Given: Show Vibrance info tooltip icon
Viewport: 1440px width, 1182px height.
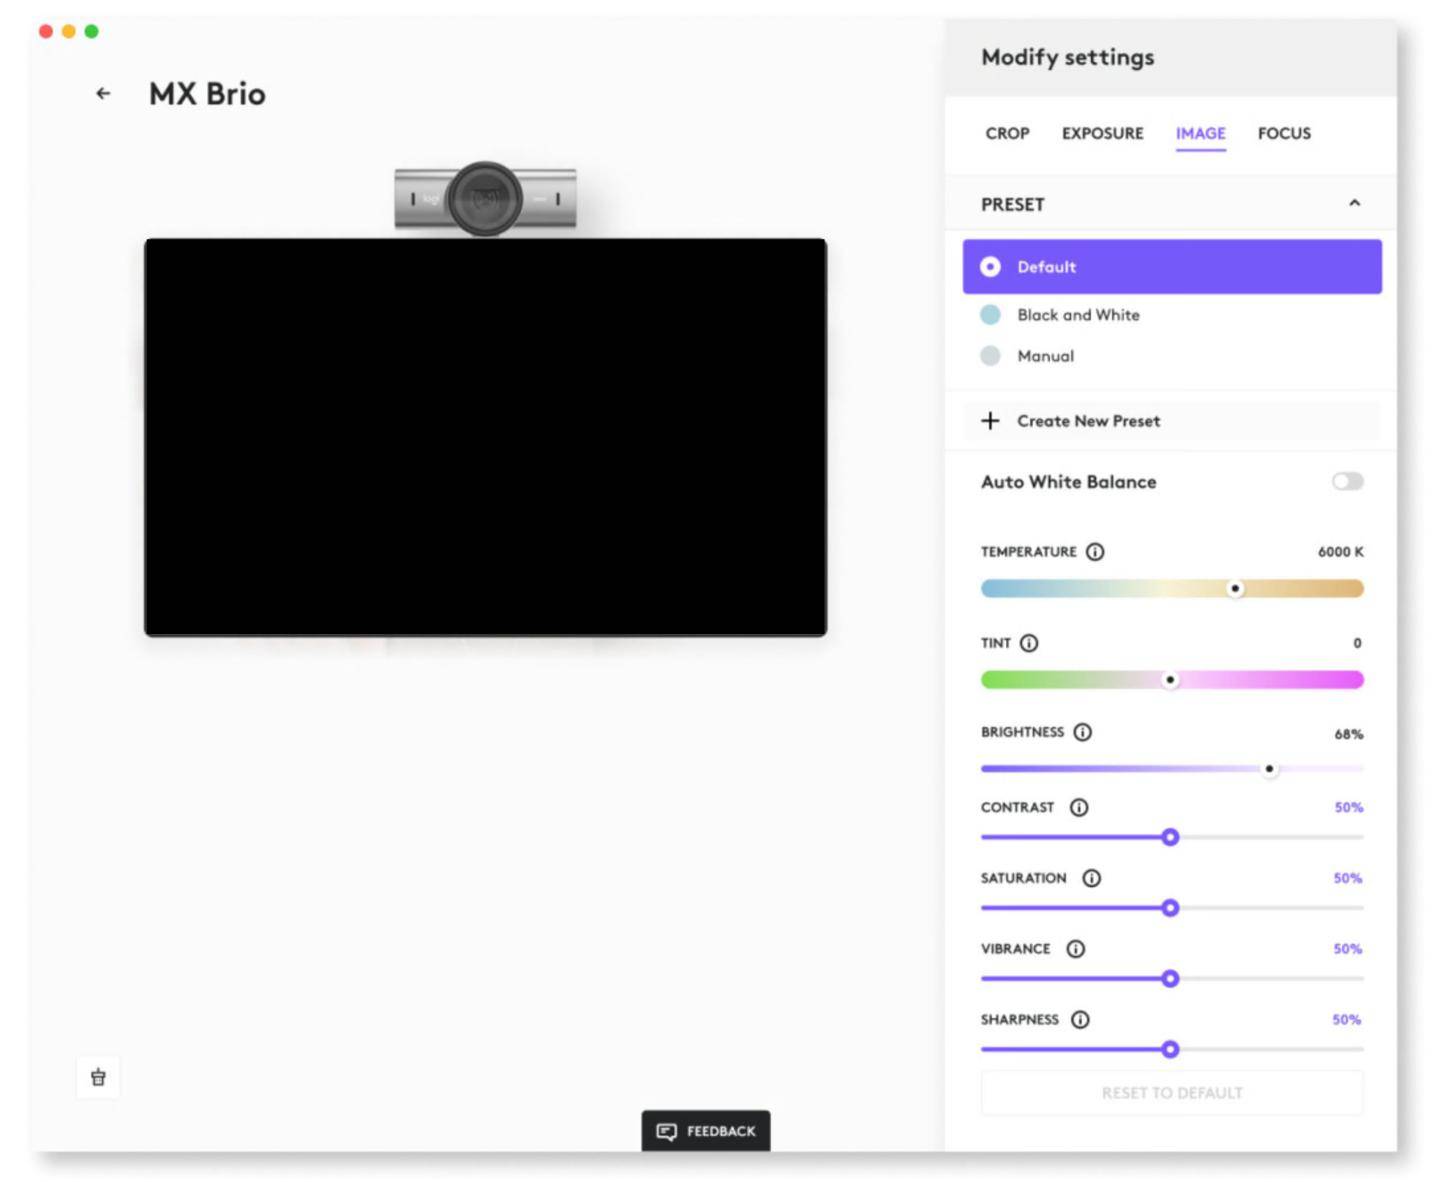Looking at the screenshot, I should pyautogui.click(x=1075, y=949).
